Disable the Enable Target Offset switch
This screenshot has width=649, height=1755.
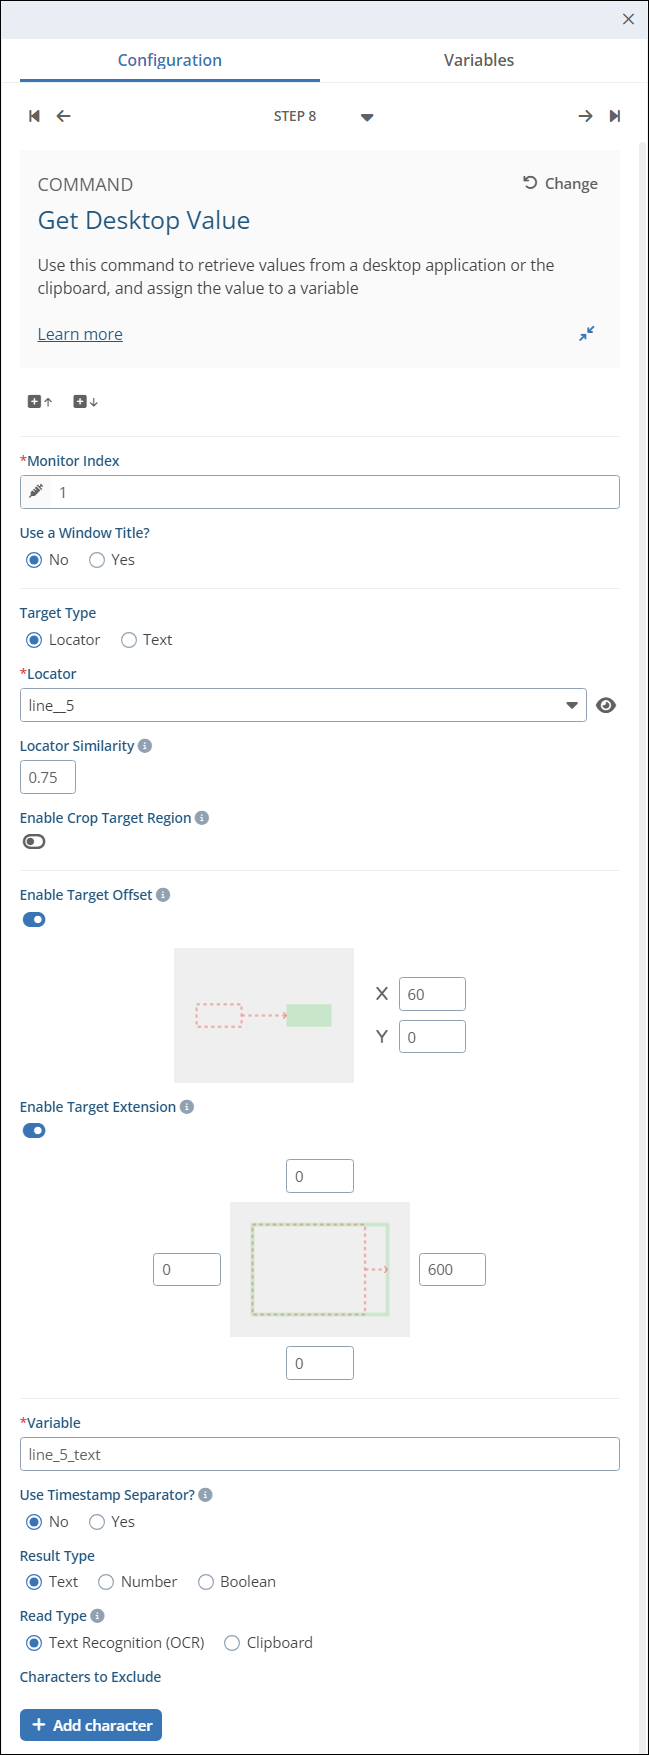34,920
